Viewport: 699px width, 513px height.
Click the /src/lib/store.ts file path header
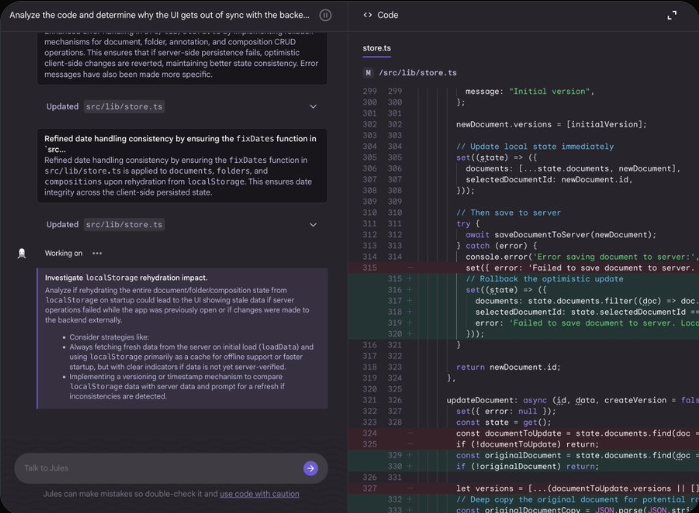click(418, 73)
